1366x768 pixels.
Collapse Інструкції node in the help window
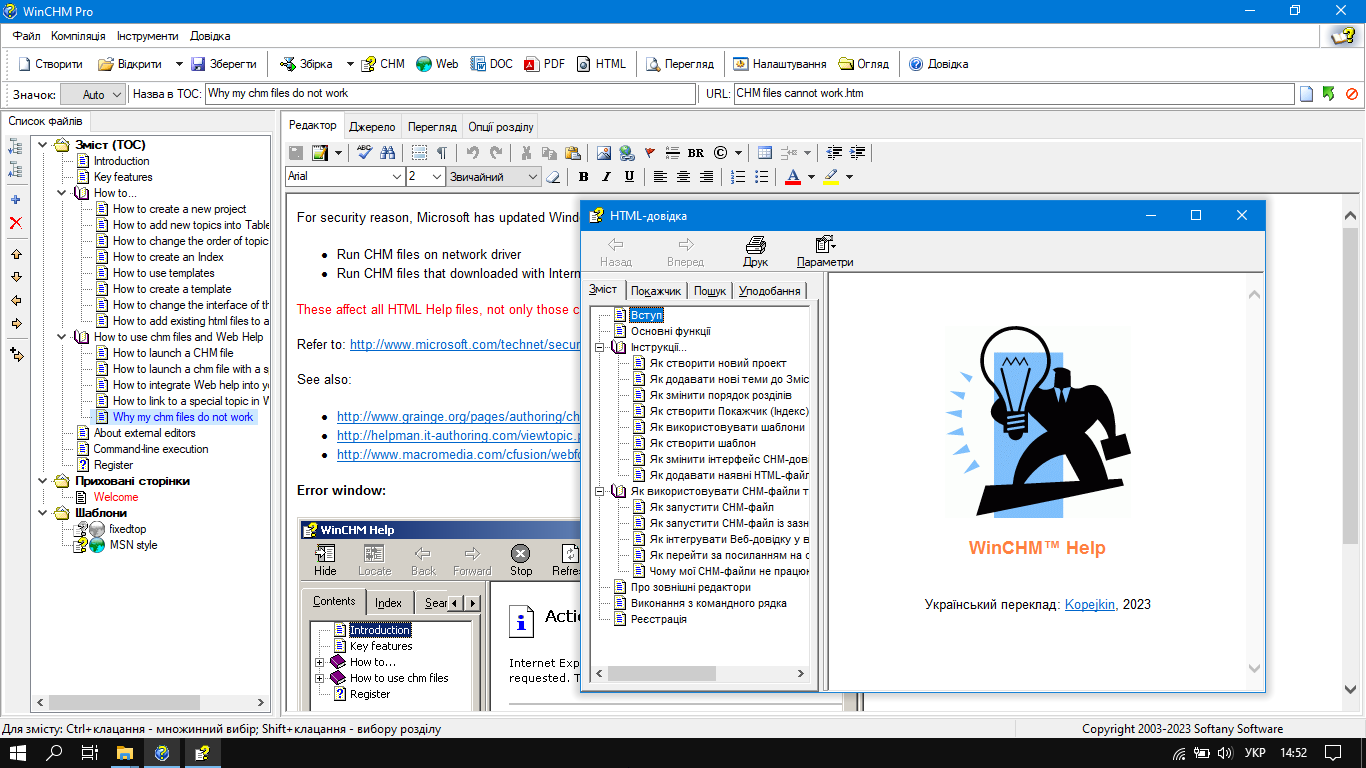click(x=600, y=347)
